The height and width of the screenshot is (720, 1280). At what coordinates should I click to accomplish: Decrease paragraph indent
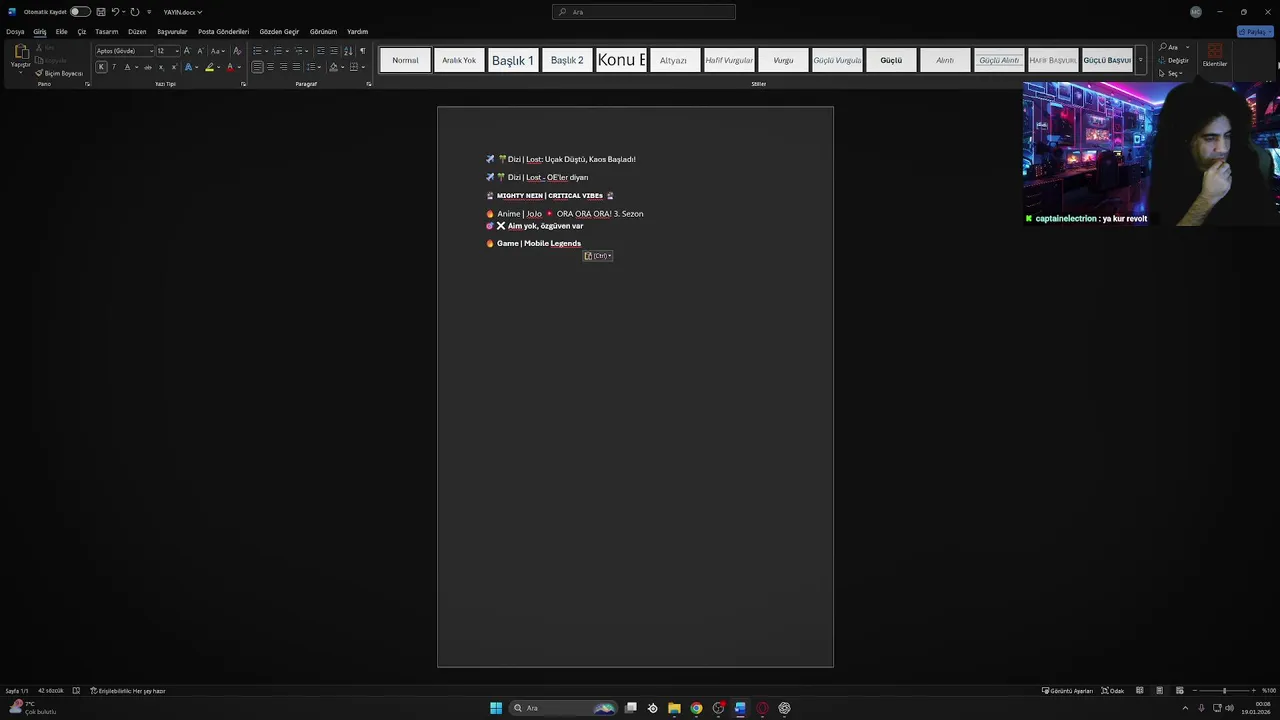click(x=320, y=51)
